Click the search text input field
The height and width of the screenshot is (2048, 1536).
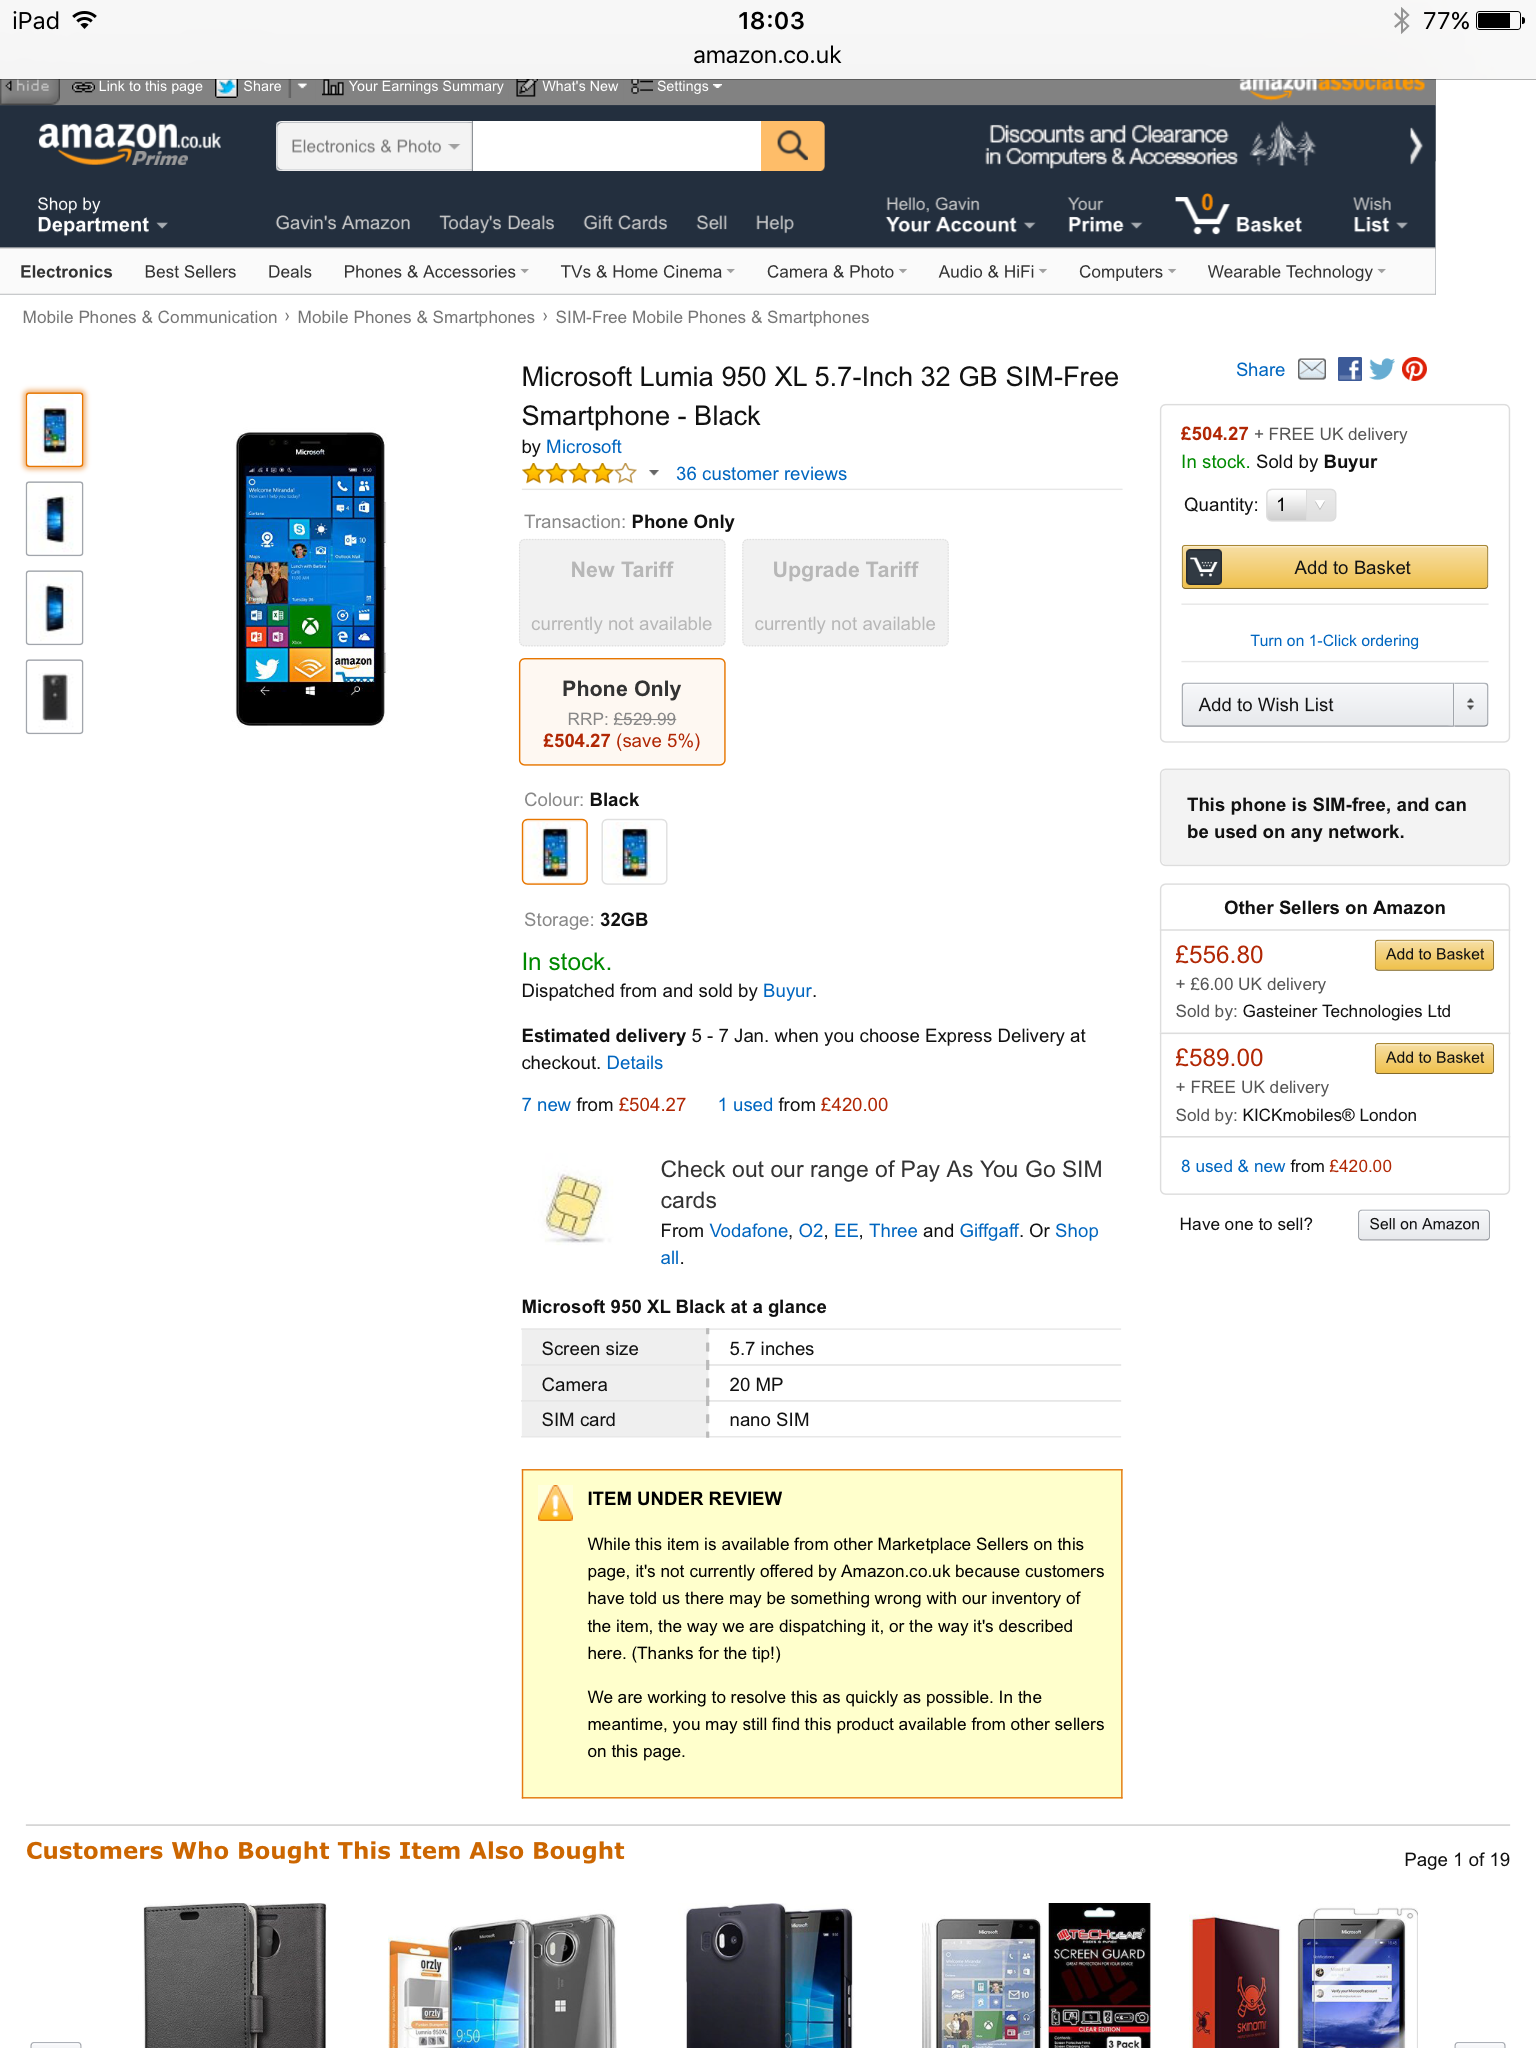(617, 146)
